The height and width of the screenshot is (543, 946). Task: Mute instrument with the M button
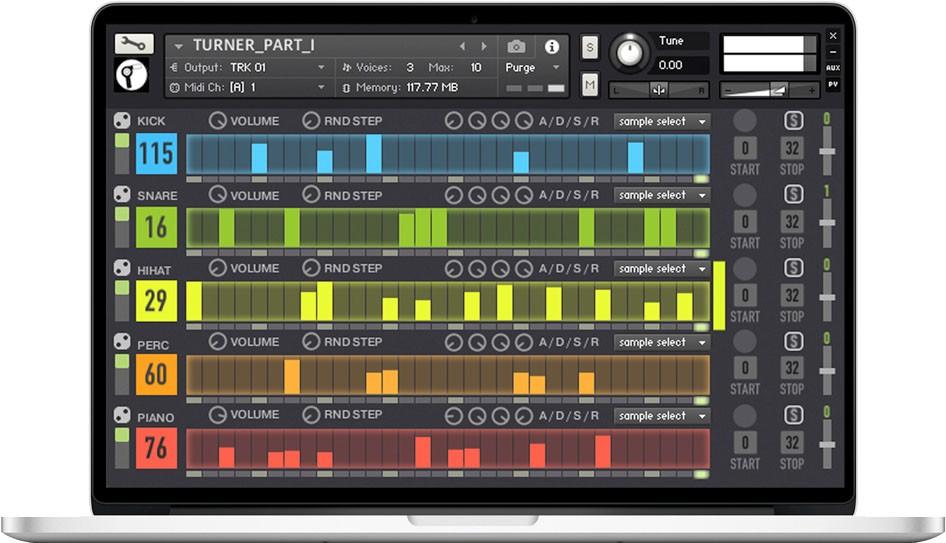click(589, 86)
